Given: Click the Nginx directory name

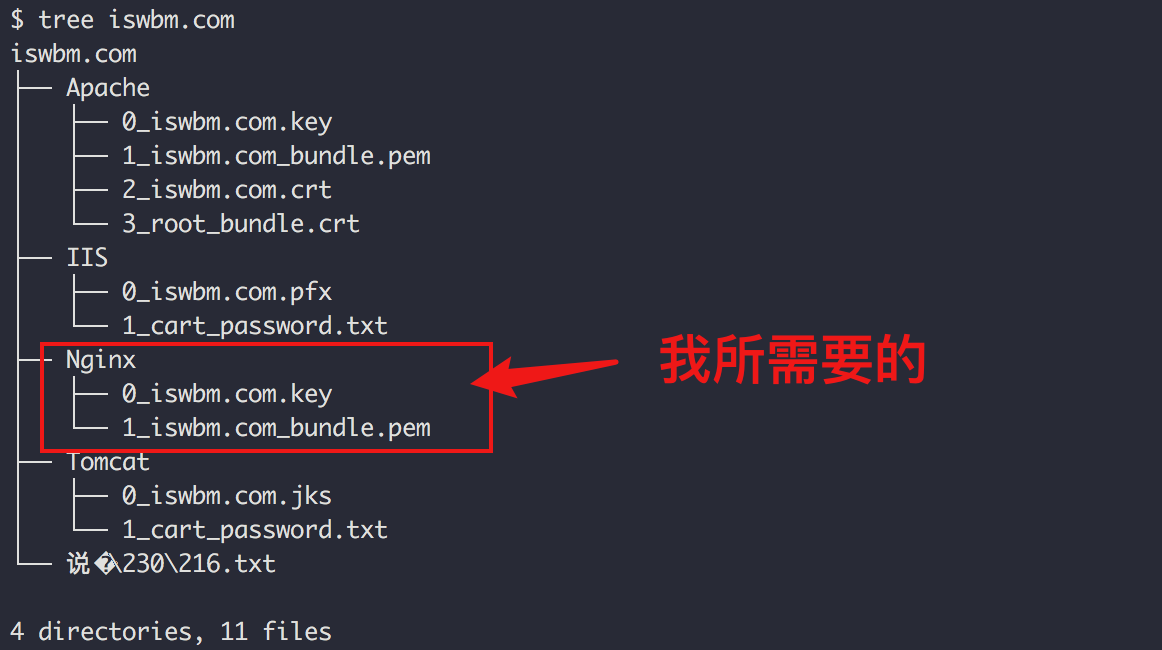Looking at the screenshot, I should tap(101, 360).
